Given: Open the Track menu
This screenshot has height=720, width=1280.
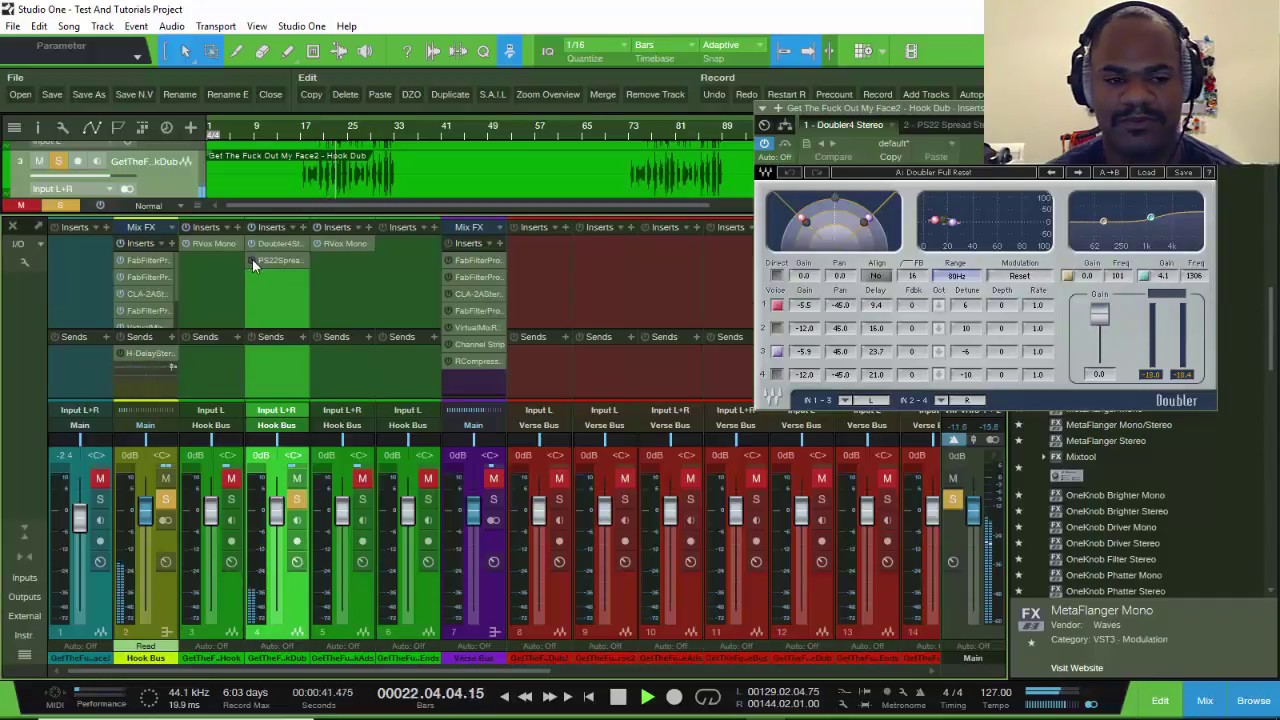Looking at the screenshot, I should tap(102, 26).
